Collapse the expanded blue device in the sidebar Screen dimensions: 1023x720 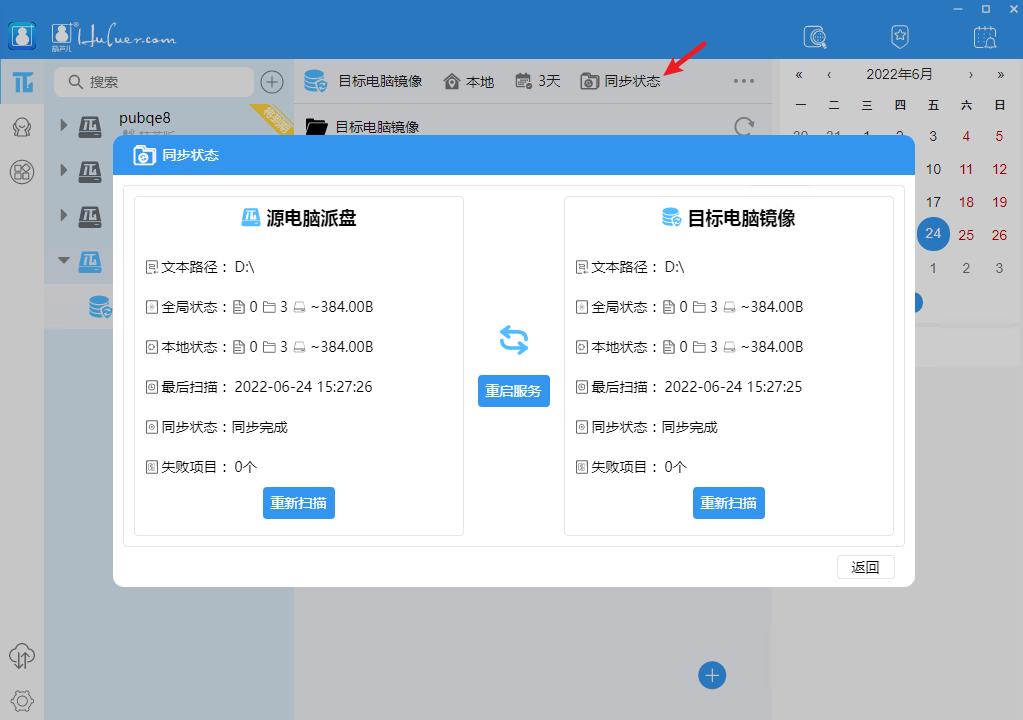63,260
